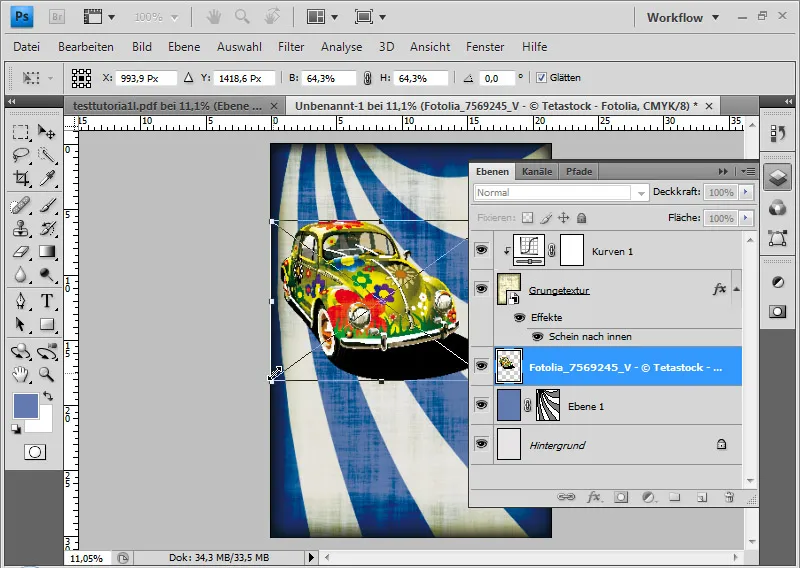800x568 pixels.
Task: Hide the Schein nach innen effect
Action: click(x=537, y=337)
